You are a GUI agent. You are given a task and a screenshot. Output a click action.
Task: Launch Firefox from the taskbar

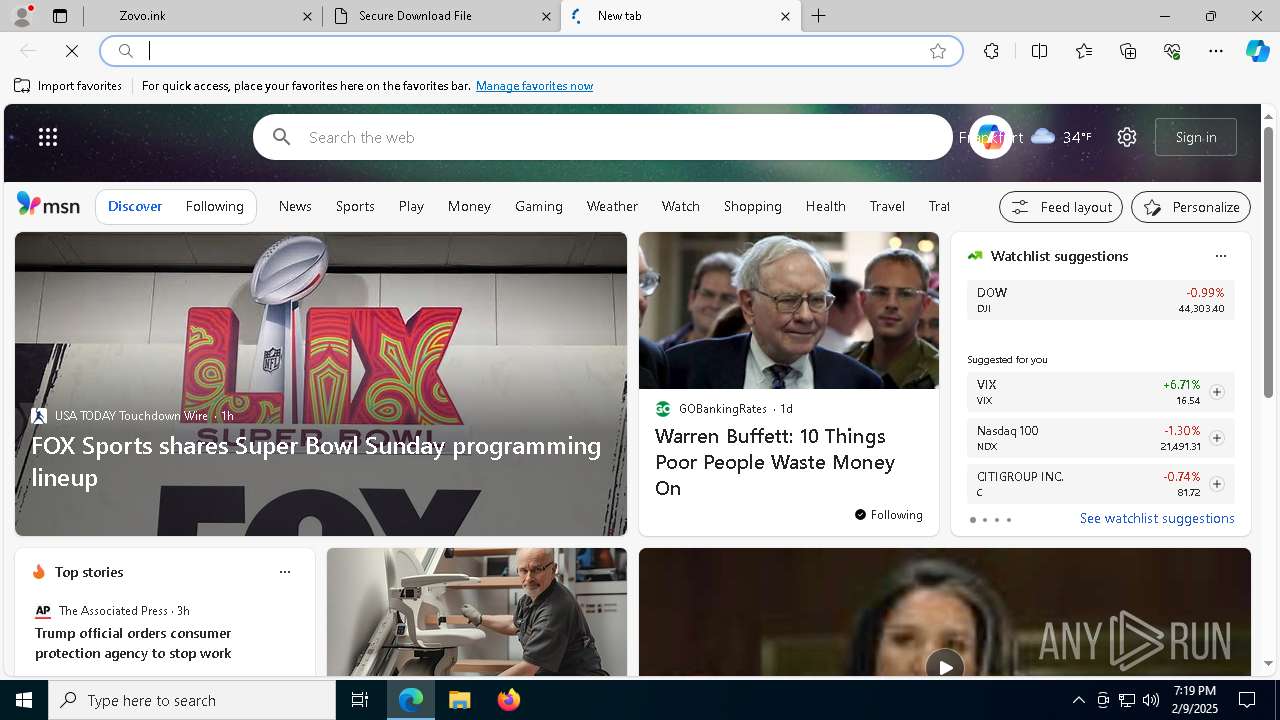[509, 700]
